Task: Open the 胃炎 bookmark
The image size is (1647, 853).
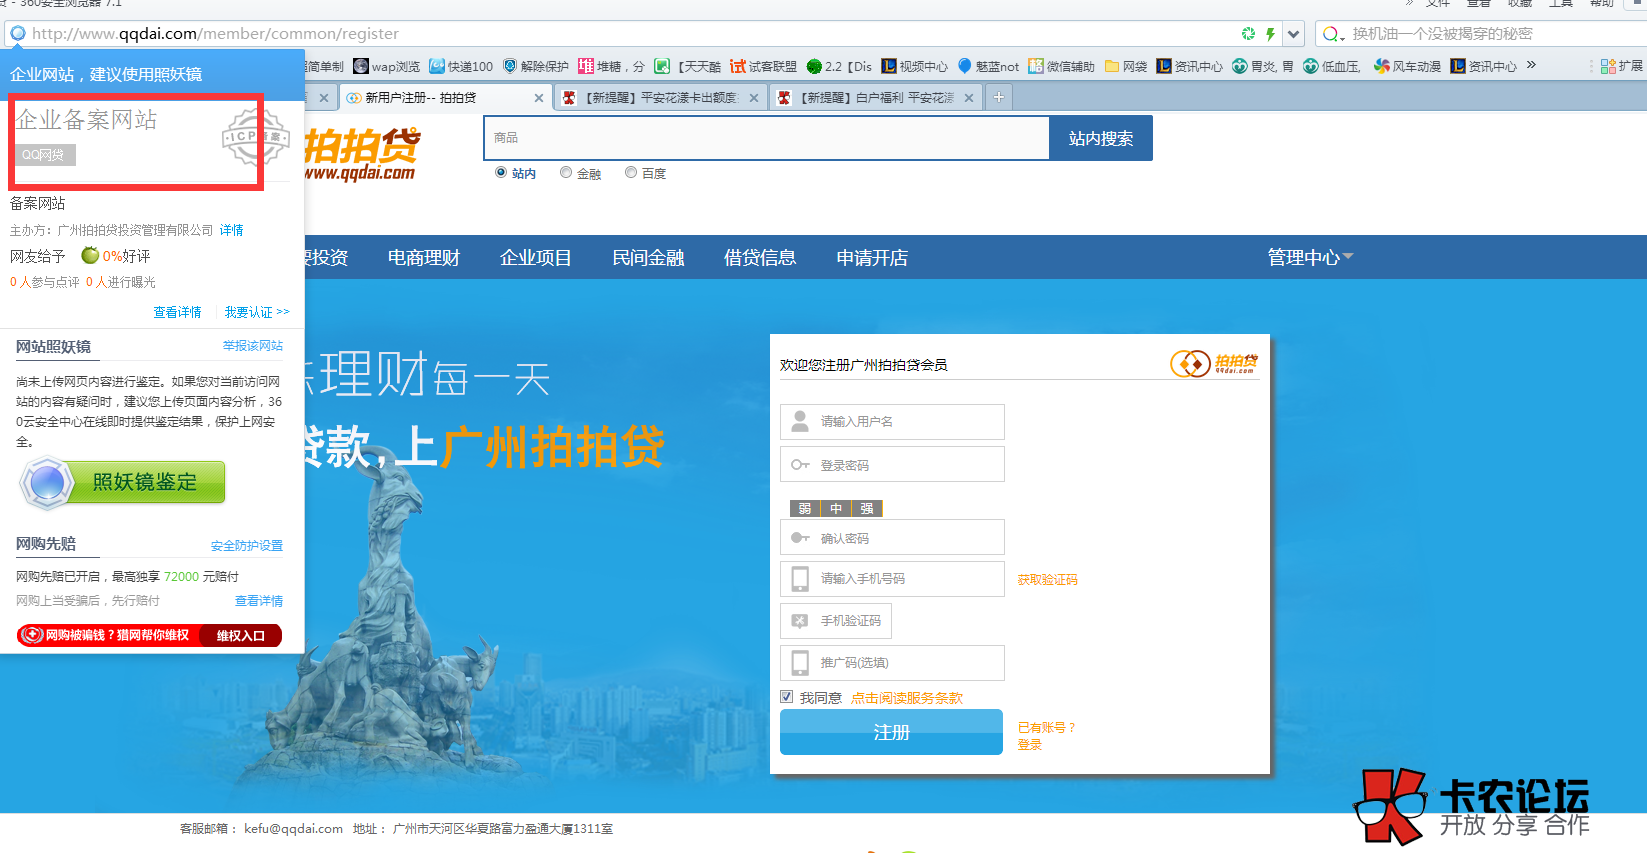Action: click(1262, 66)
